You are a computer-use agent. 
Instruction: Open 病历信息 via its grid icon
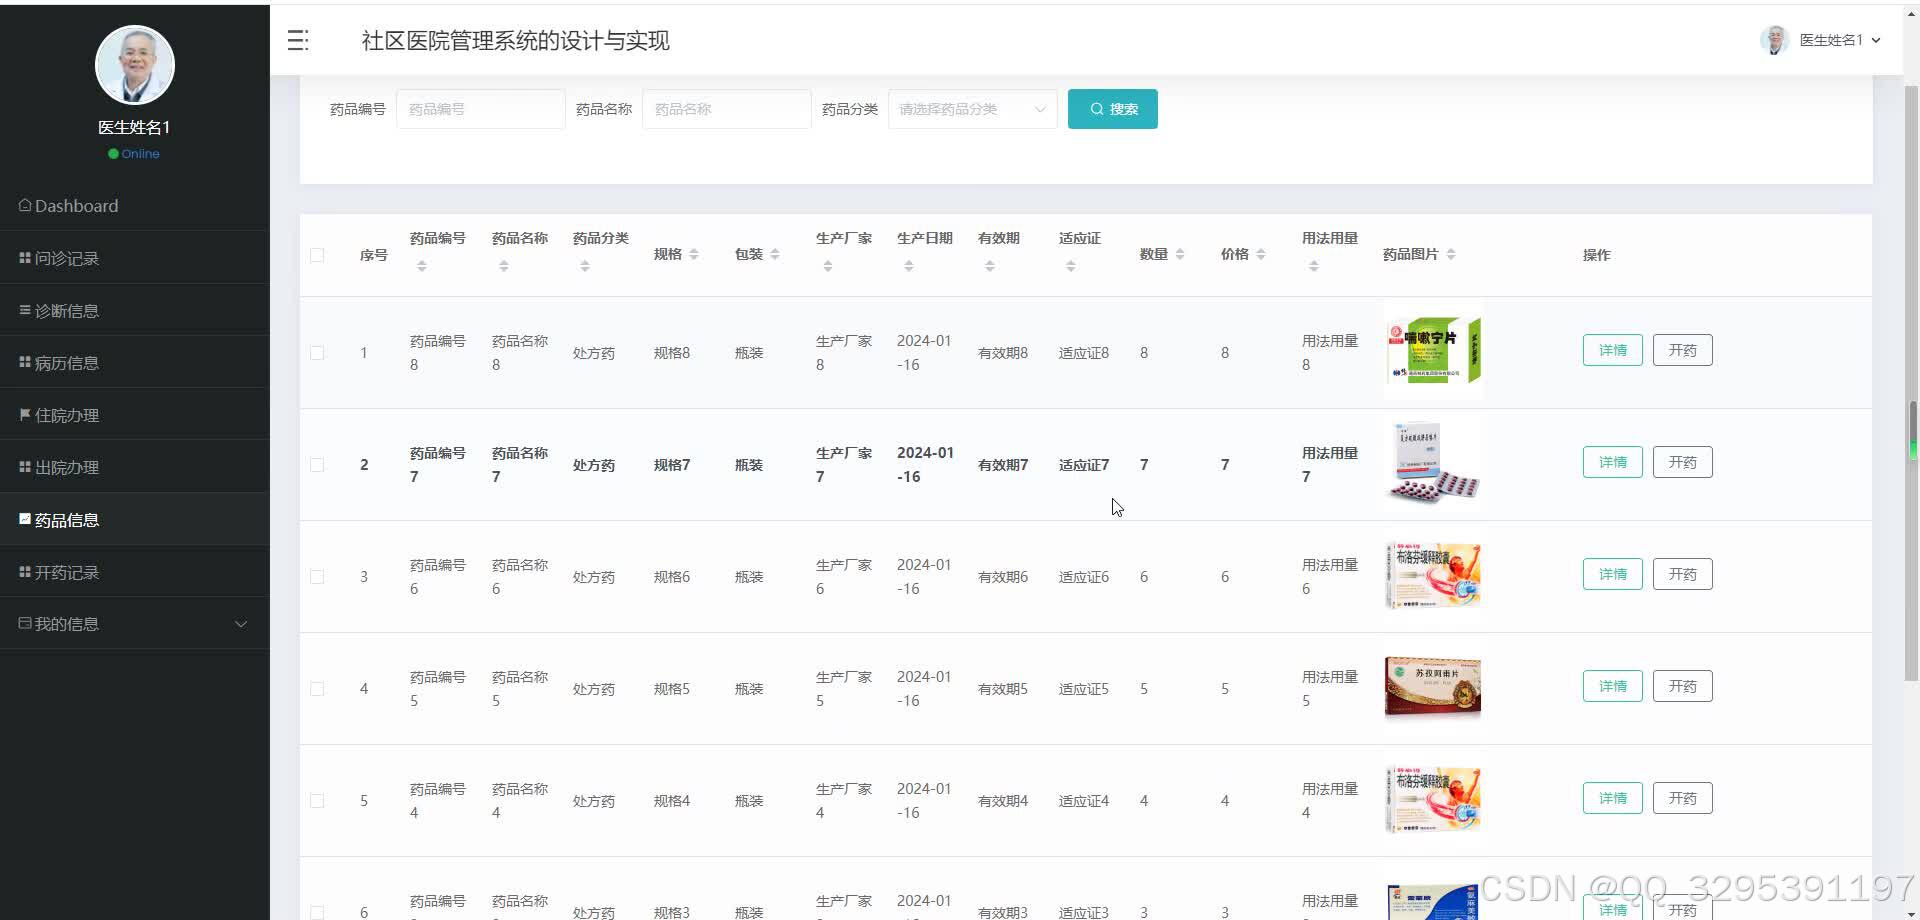pyautogui.click(x=23, y=362)
